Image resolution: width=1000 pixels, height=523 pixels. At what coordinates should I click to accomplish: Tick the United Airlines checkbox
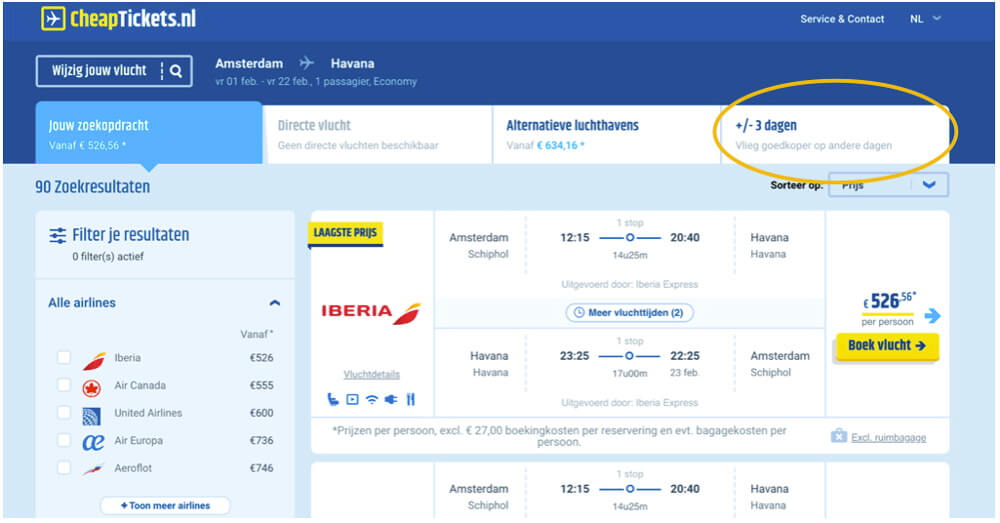(64, 412)
